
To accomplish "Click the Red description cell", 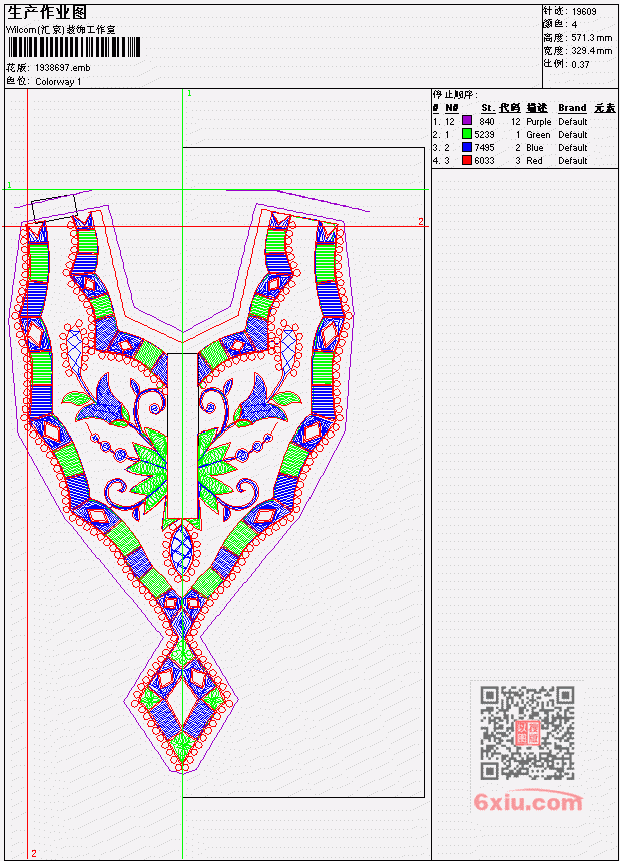I will (534, 161).
